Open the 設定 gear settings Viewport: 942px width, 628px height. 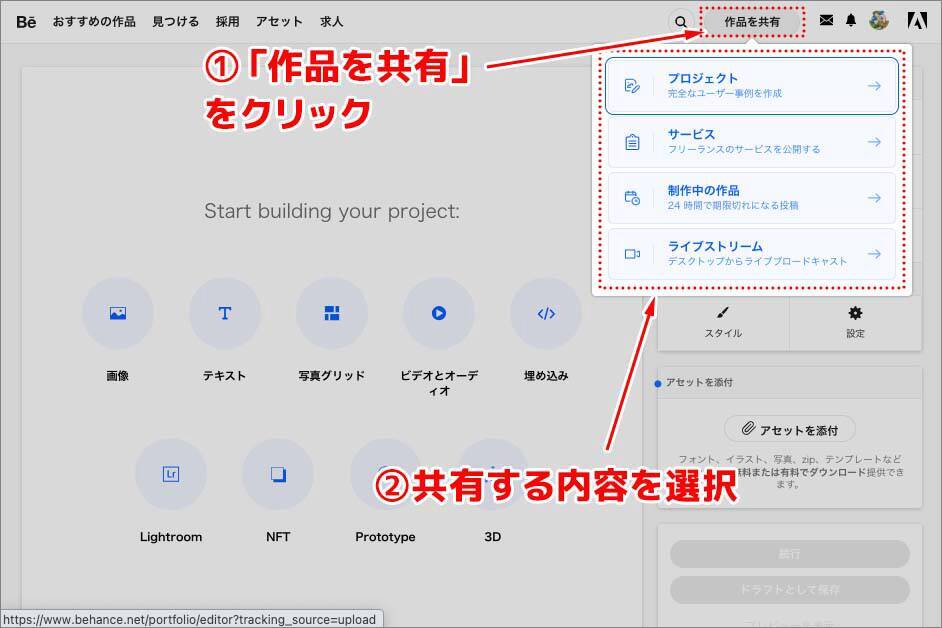tap(855, 322)
